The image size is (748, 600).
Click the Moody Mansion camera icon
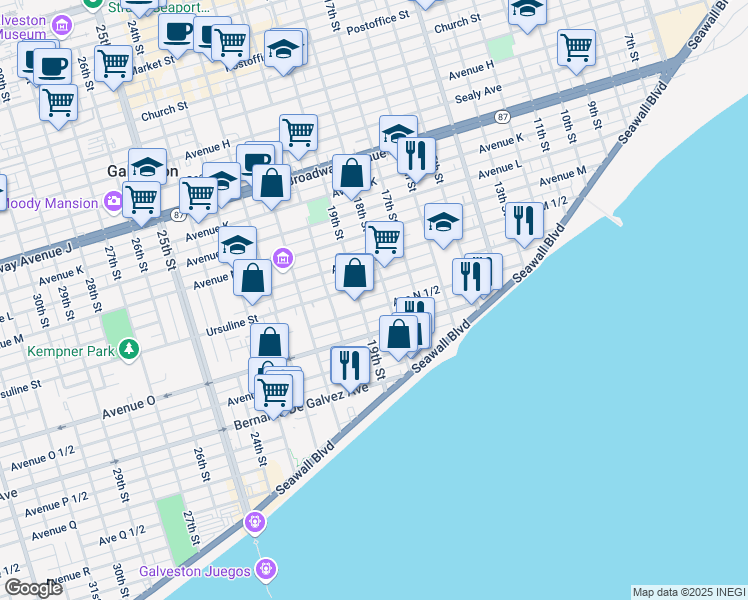tap(114, 201)
